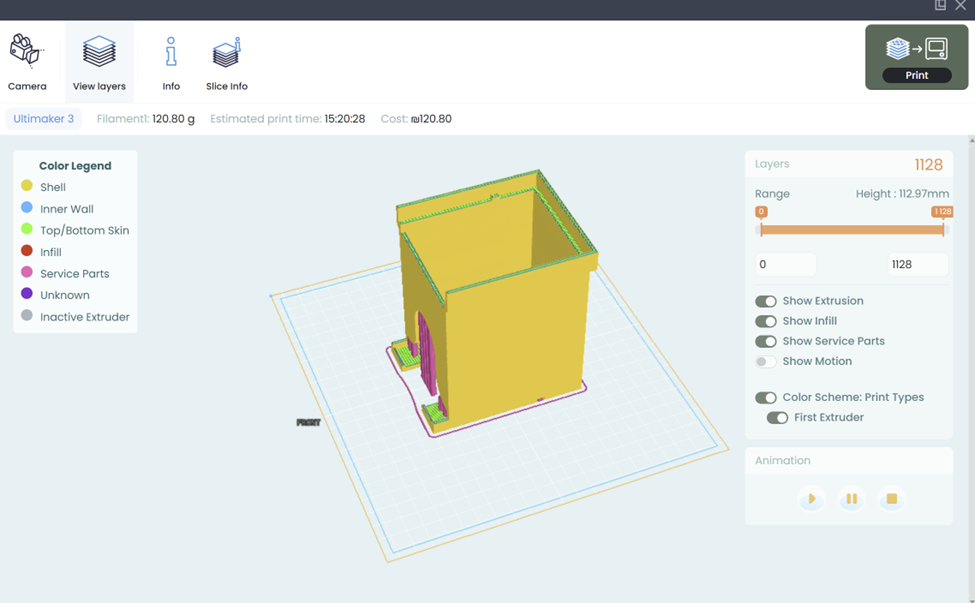The image size is (975, 603).
Task: Pause the layer animation
Action: [x=851, y=499]
